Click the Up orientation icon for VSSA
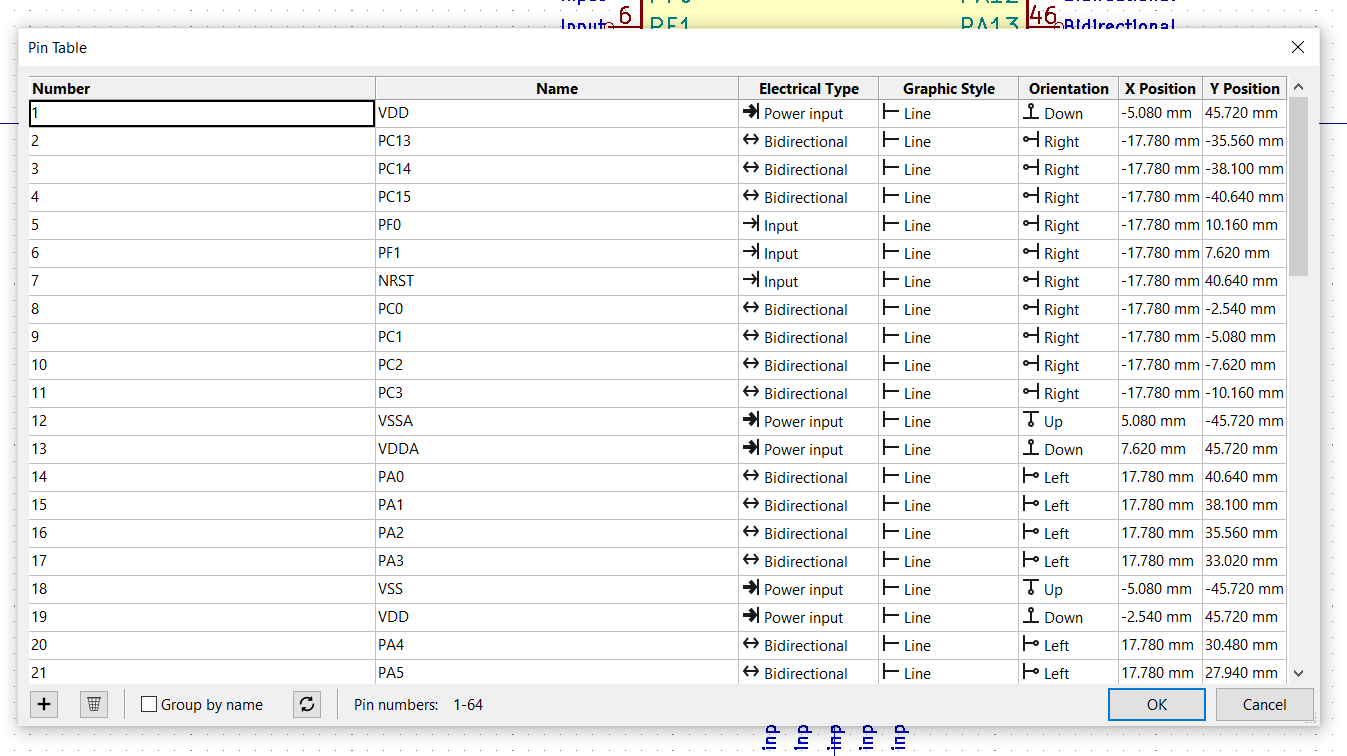The image size is (1347, 756). coord(1031,421)
